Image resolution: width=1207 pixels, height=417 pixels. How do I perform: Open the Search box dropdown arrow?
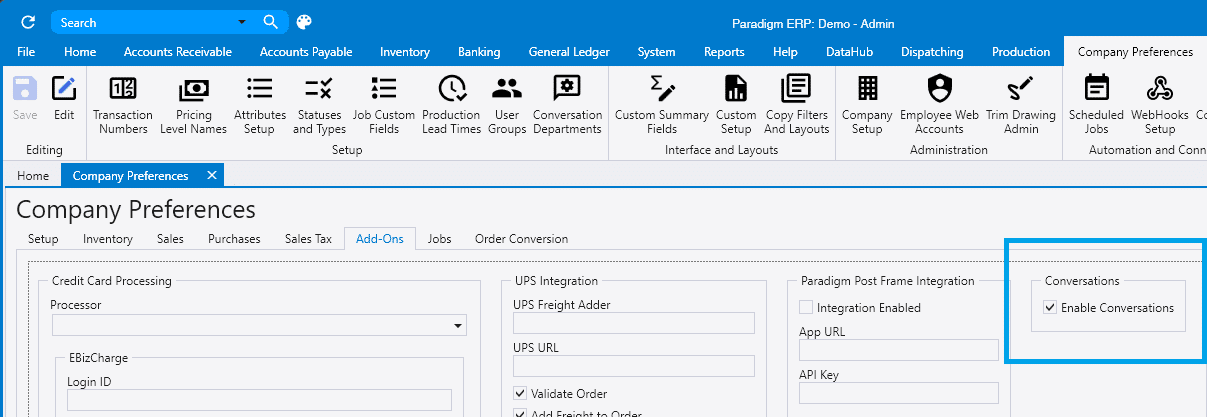[241, 22]
